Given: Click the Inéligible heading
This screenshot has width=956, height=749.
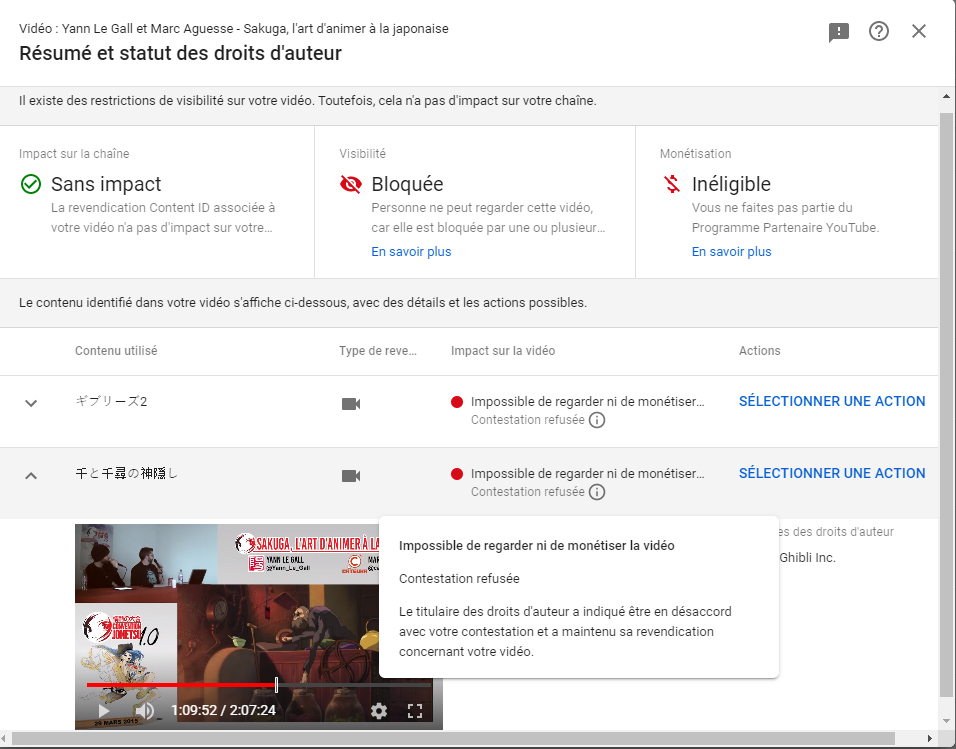Looking at the screenshot, I should click(731, 184).
